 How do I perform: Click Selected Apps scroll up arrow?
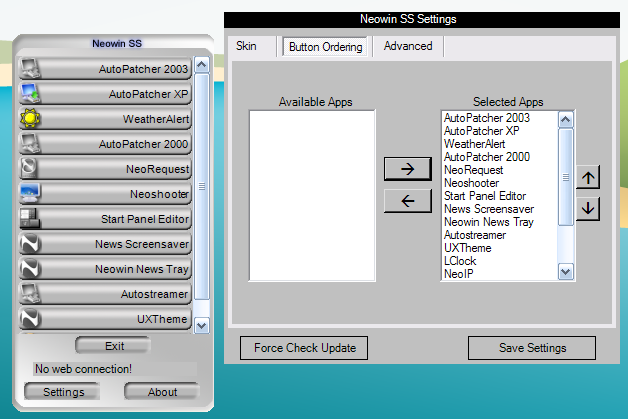click(x=566, y=119)
